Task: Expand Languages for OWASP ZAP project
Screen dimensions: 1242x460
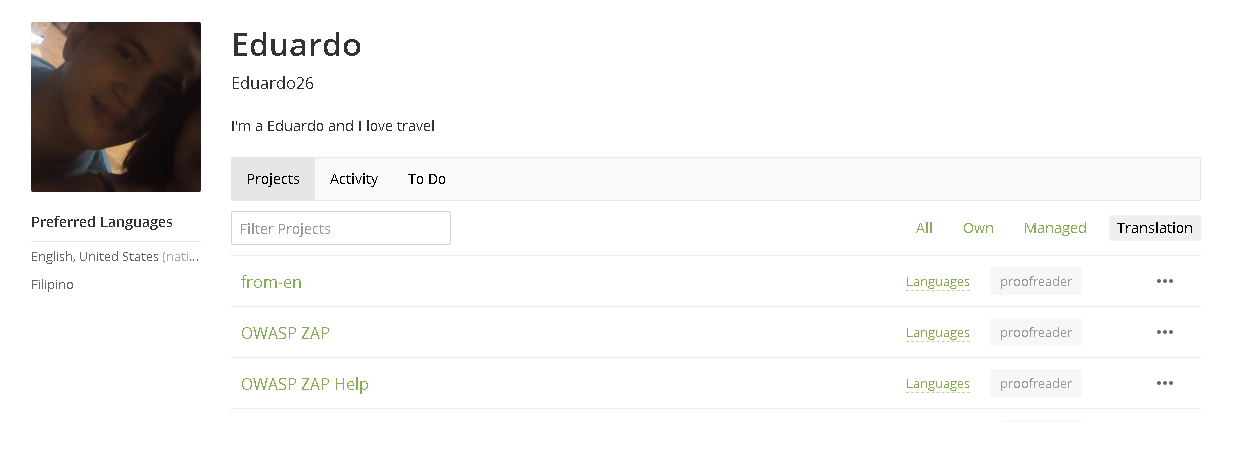Action: click(x=938, y=333)
